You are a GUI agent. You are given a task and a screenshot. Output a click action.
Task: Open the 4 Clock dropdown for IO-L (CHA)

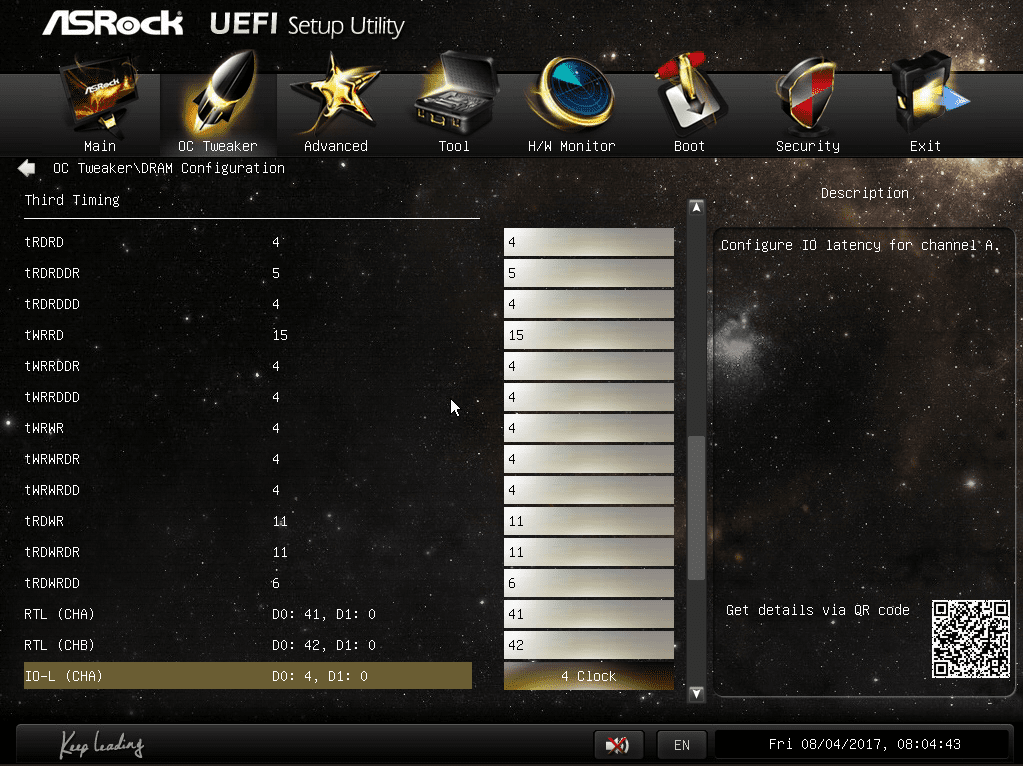click(x=588, y=676)
